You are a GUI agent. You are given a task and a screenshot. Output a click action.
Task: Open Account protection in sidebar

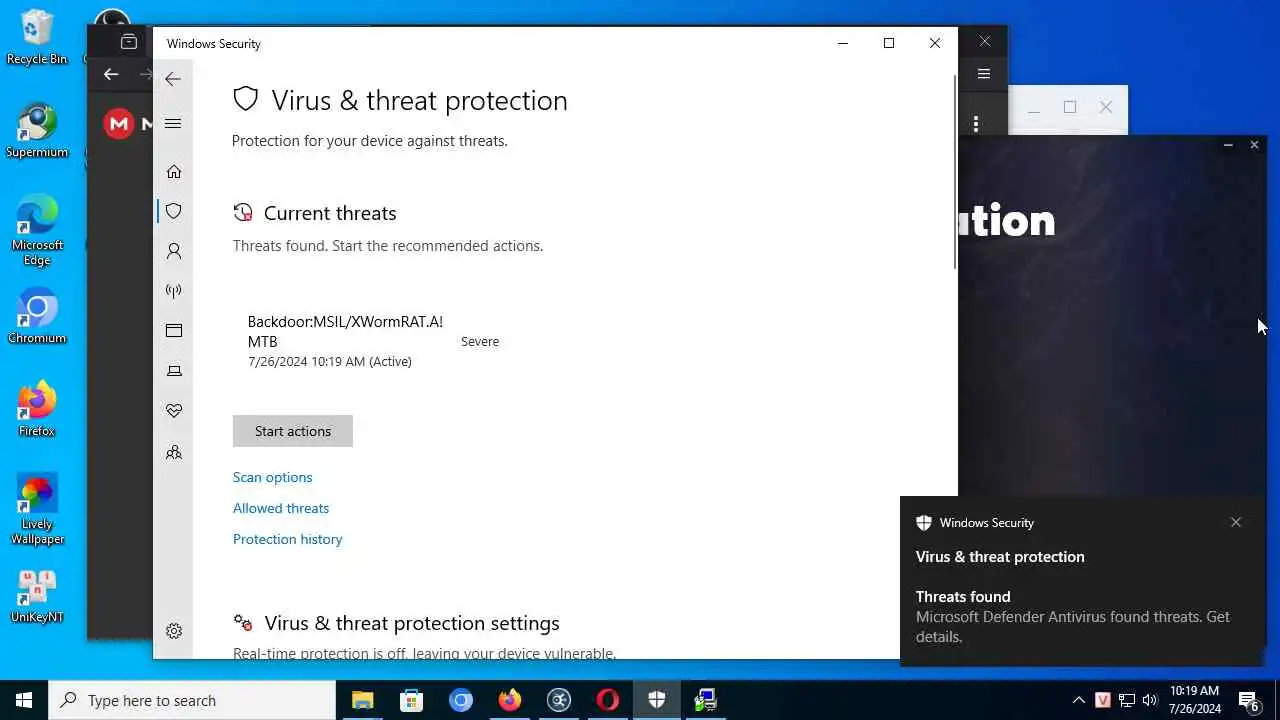[x=174, y=251]
